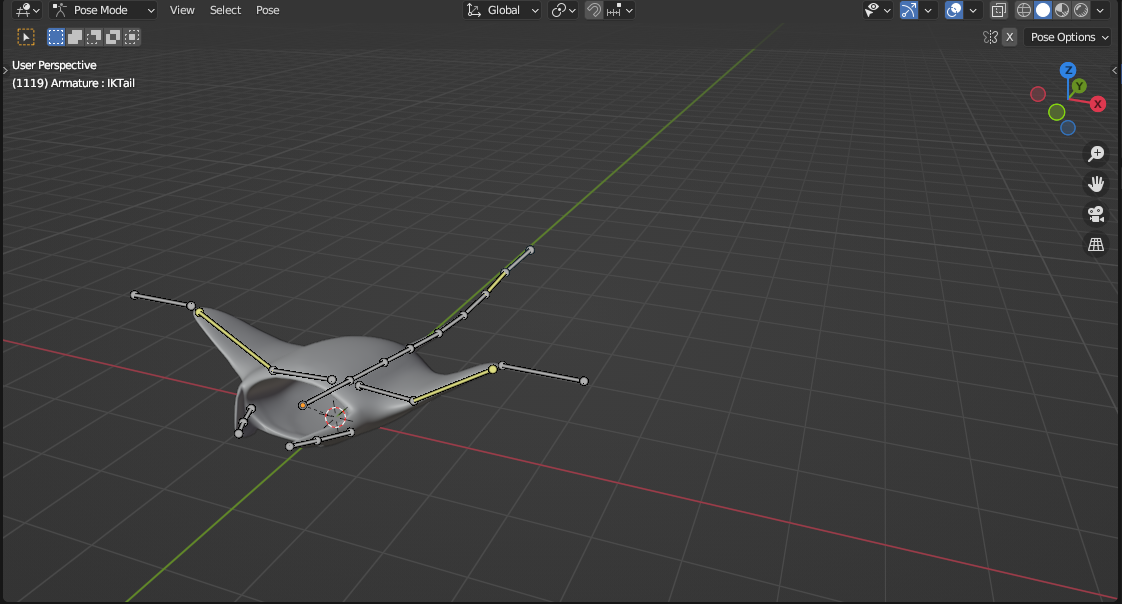This screenshot has height=604, width=1122.
Task: Click the User Perspective label
Action: [54, 65]
